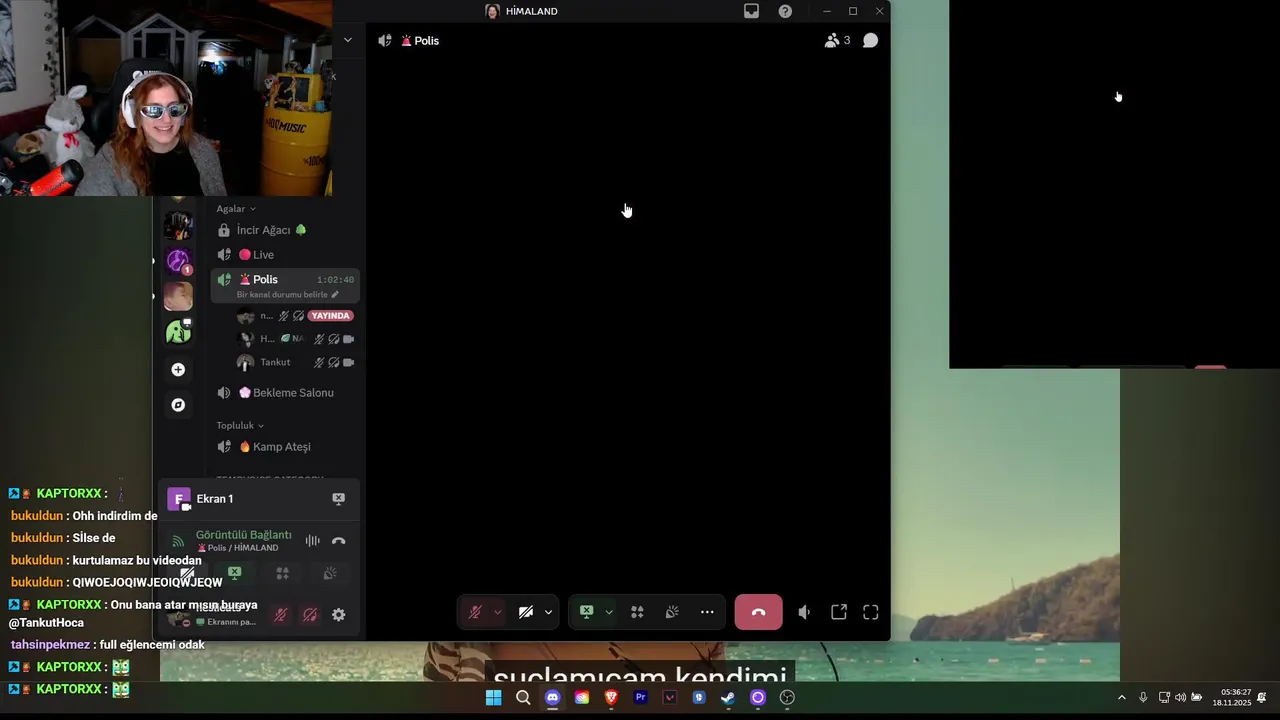Open user settings gear icon

(339, 615)
